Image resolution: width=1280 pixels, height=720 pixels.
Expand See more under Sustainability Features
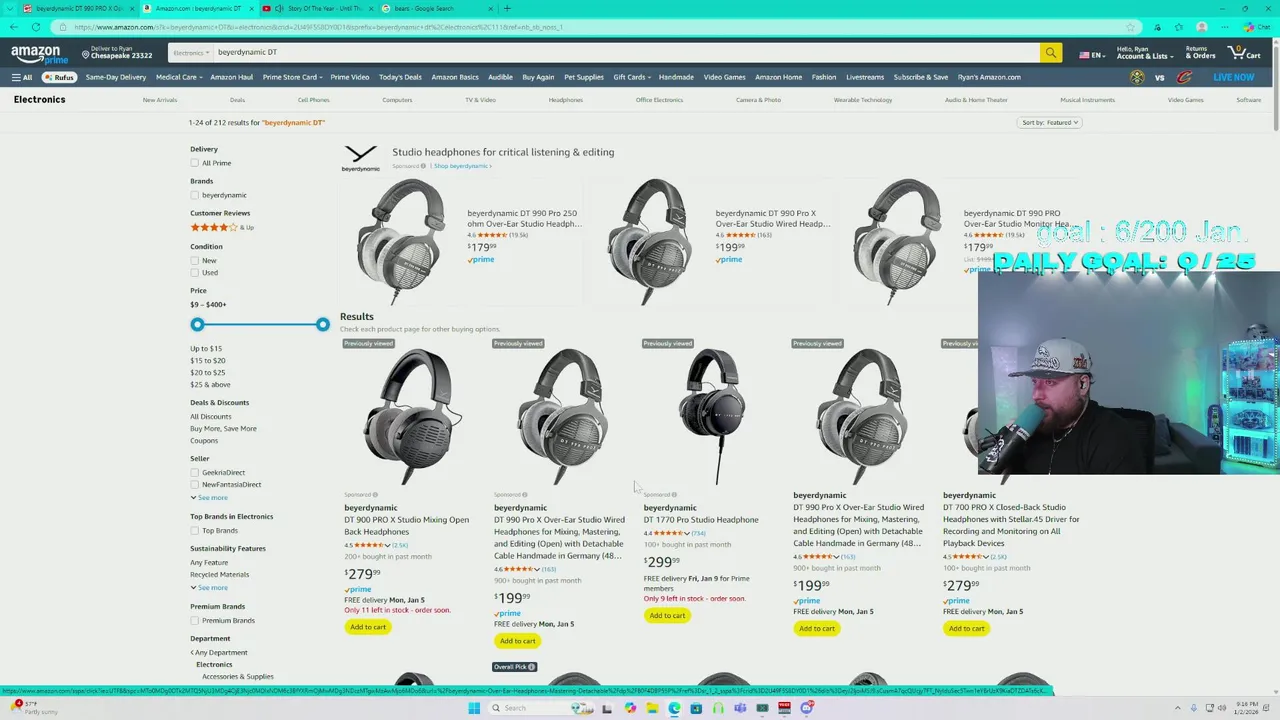209,587
